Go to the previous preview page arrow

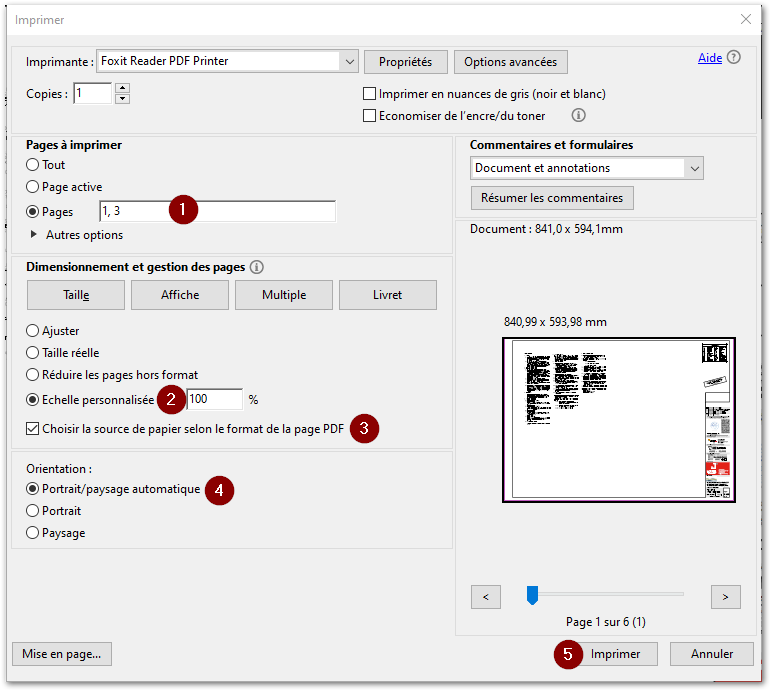[485, 597]
